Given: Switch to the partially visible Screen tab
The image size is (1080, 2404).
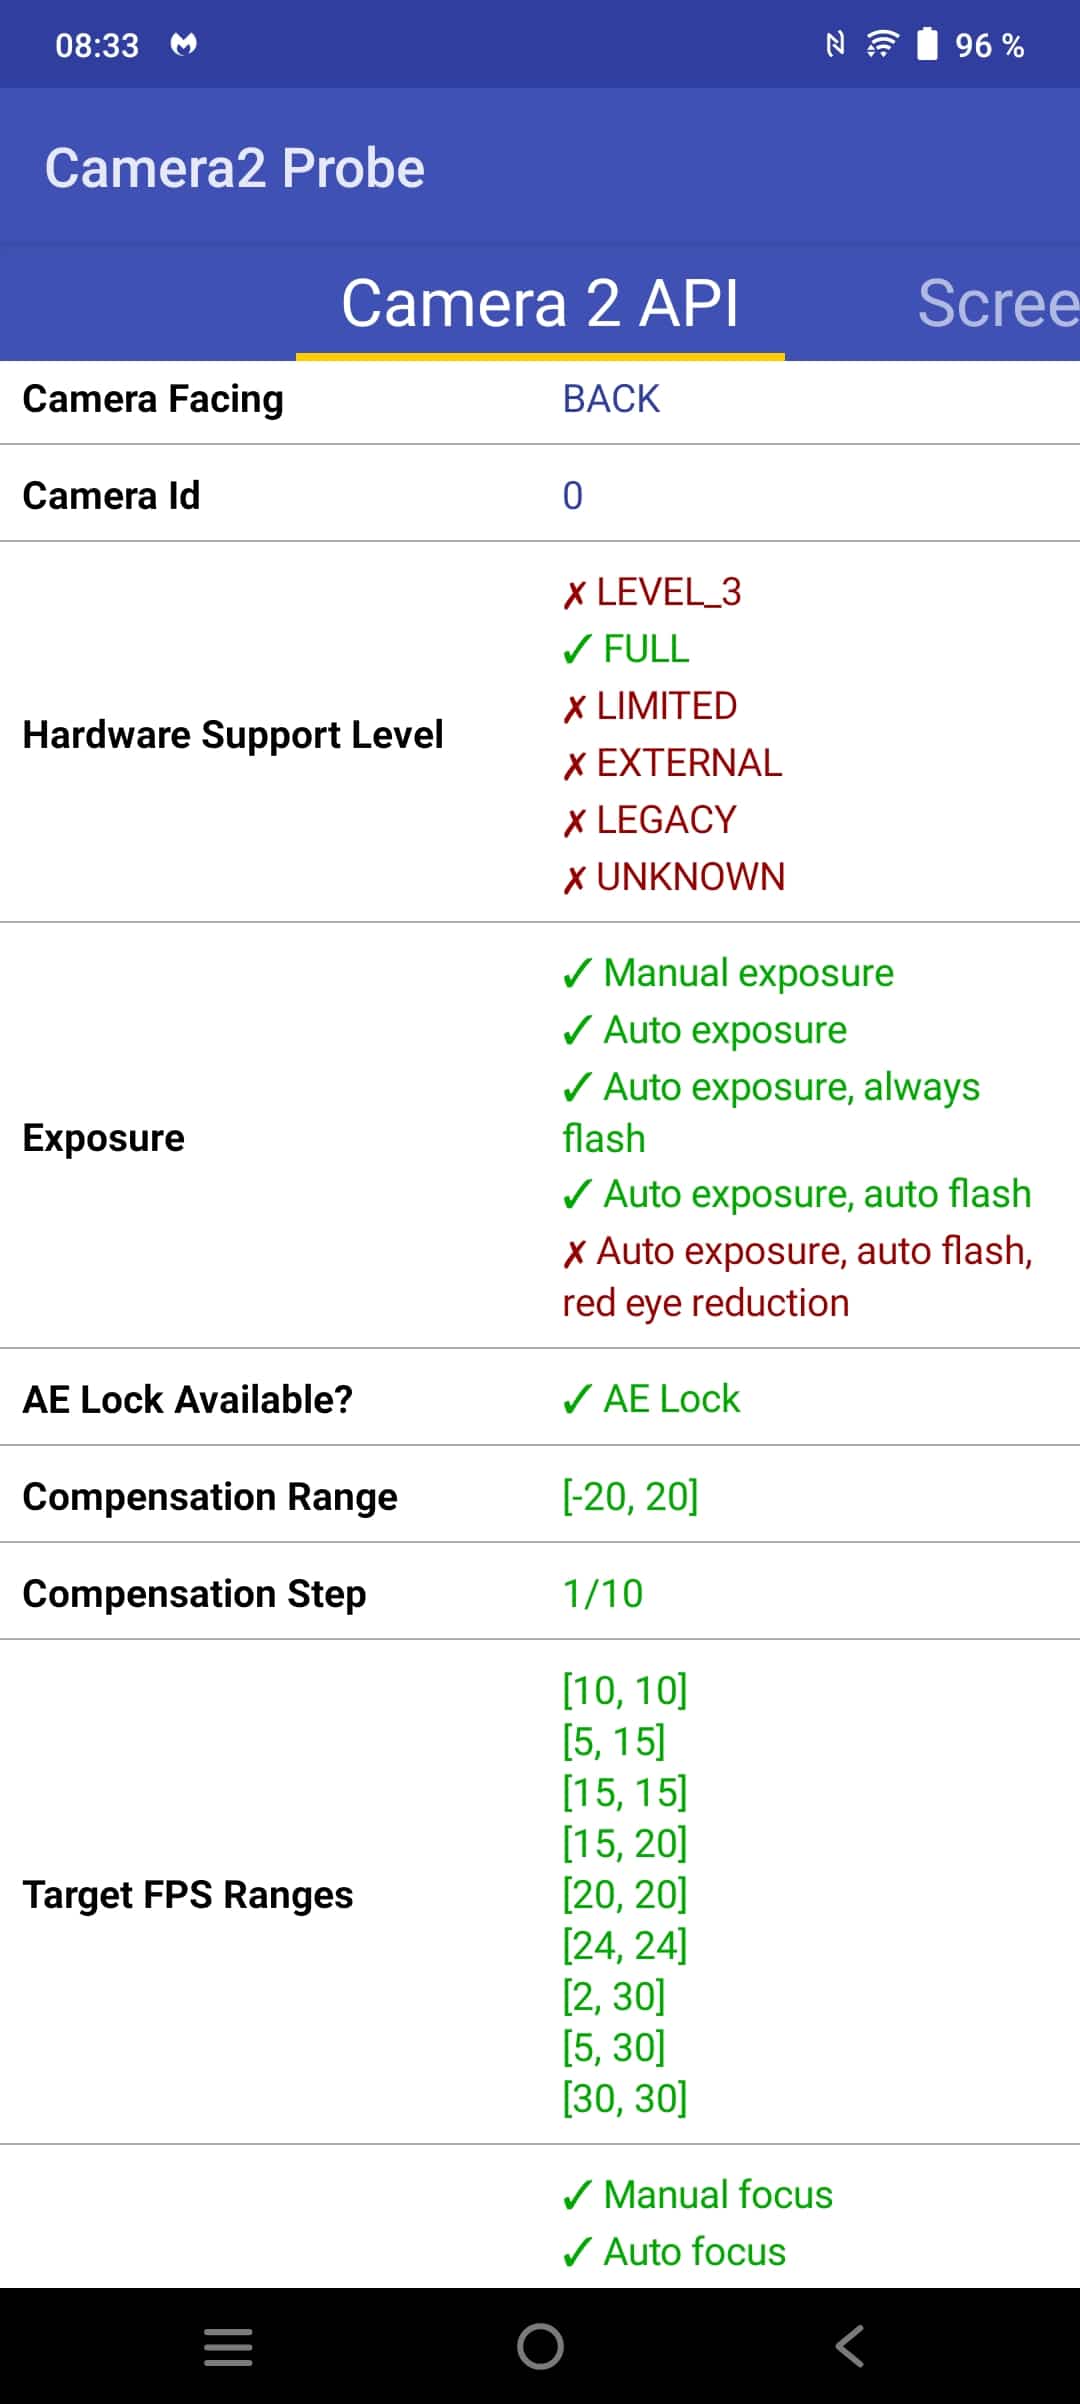Looking at the screenshot, I should [998, 303].
